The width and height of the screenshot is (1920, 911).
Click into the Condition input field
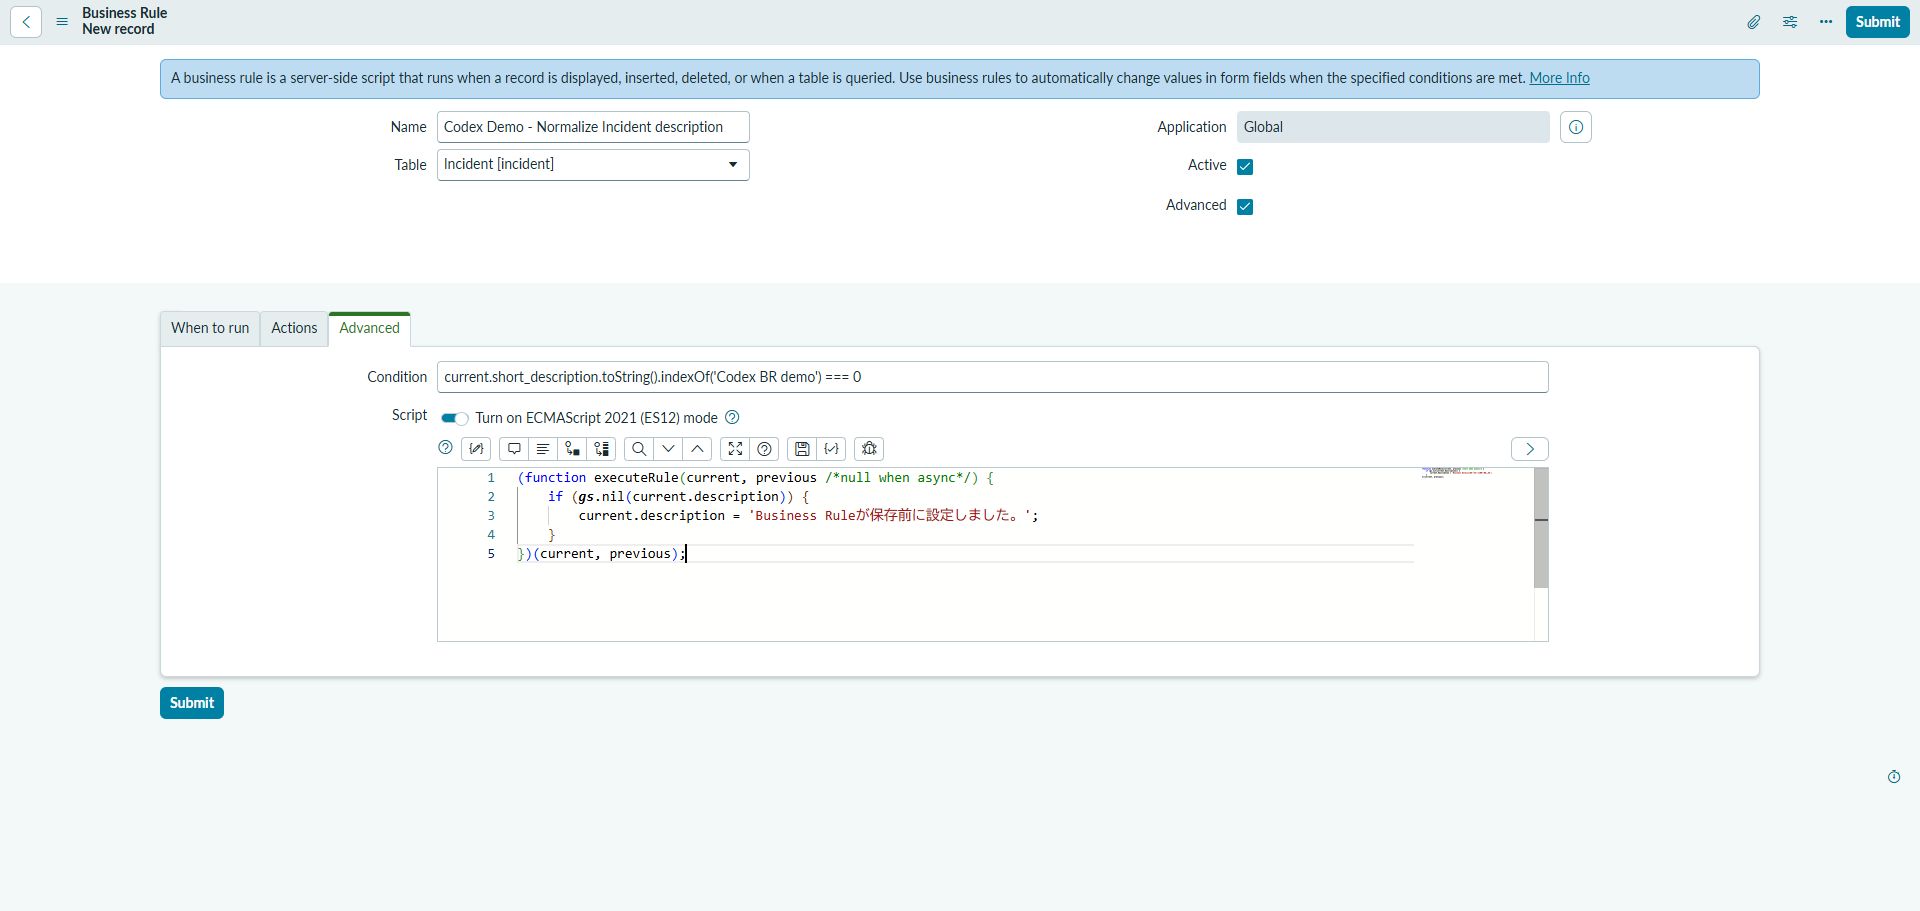click(992, 377)
